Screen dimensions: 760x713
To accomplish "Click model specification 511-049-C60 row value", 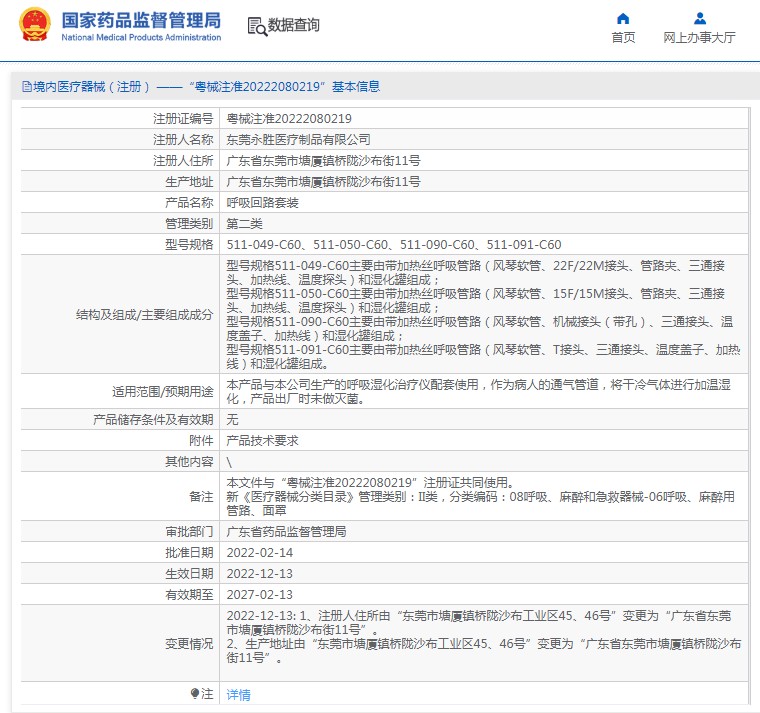I will click(x=394, y=245).
